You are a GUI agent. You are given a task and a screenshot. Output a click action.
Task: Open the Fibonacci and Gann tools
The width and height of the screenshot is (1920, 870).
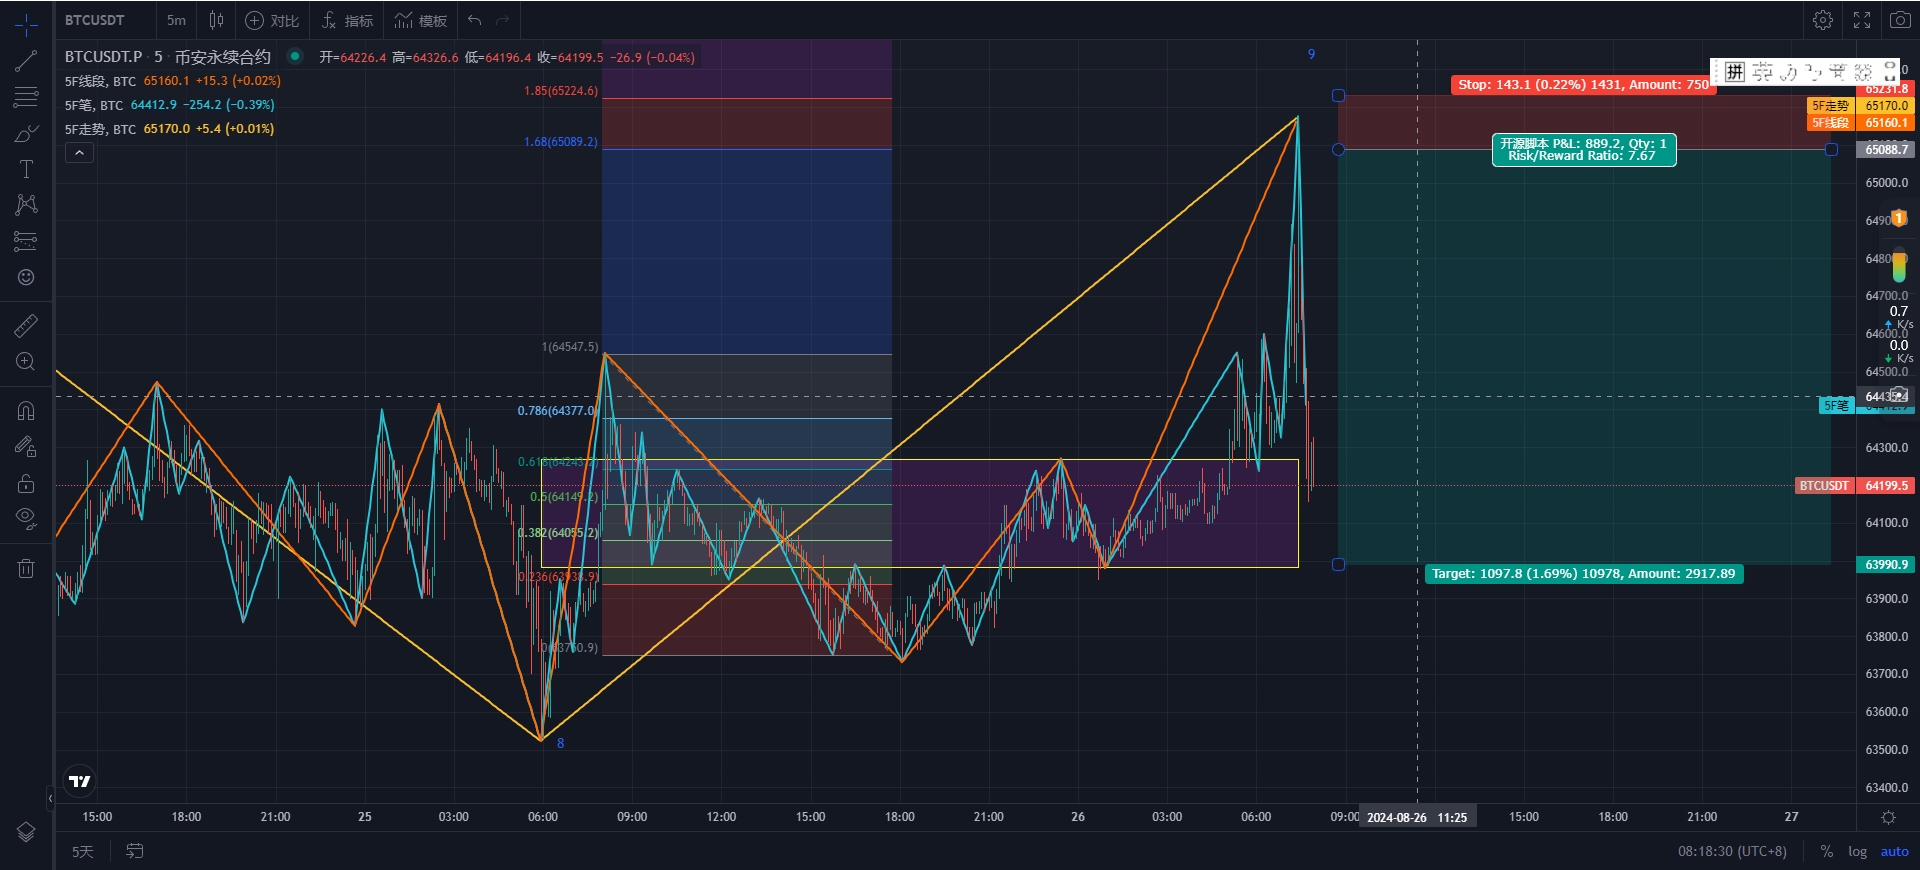tap(26, 97)
